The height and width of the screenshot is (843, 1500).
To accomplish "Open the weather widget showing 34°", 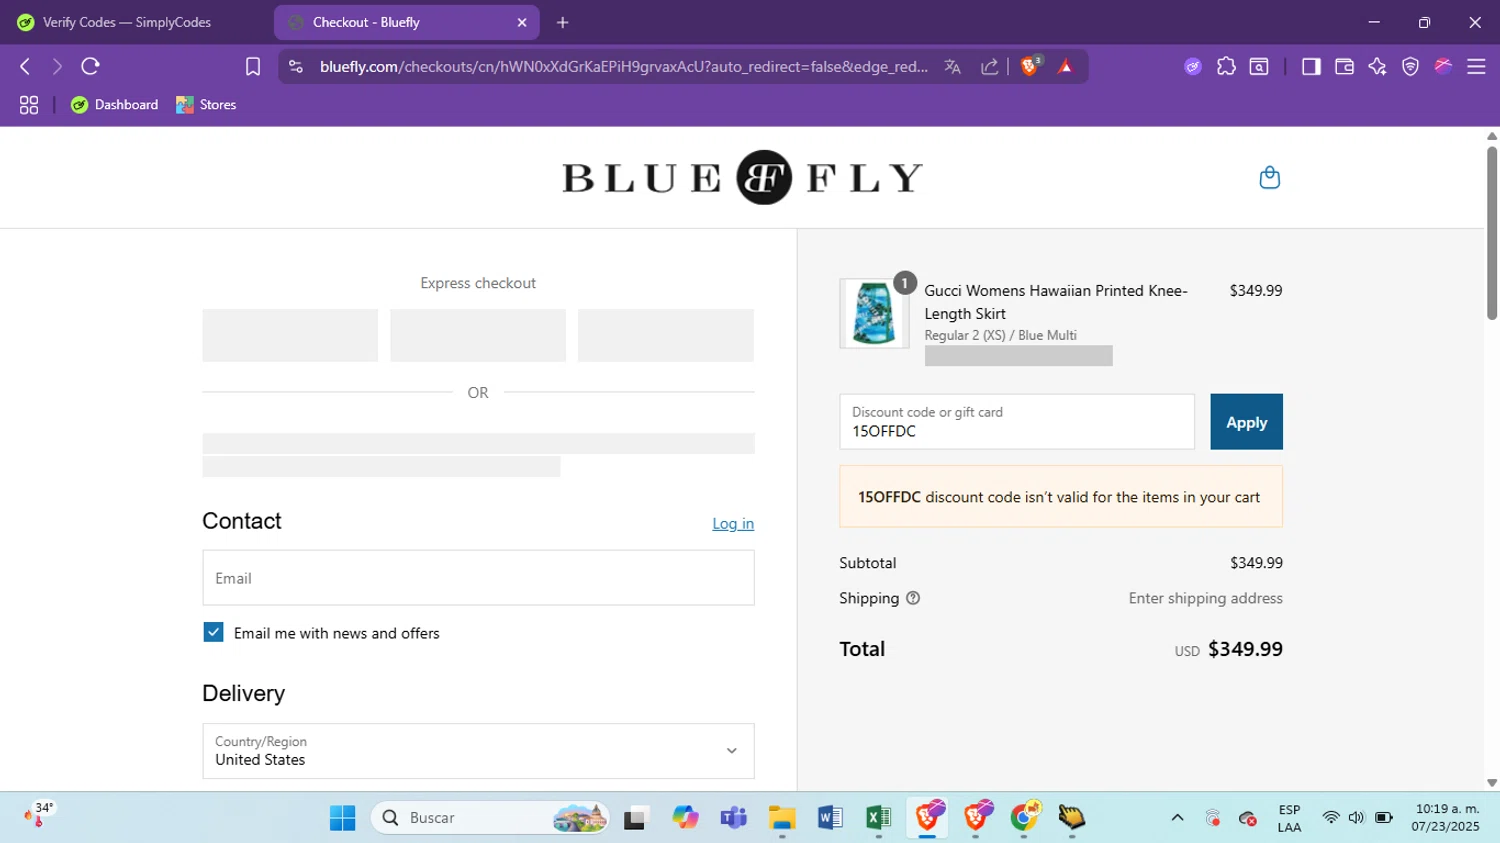I will 40,816.
